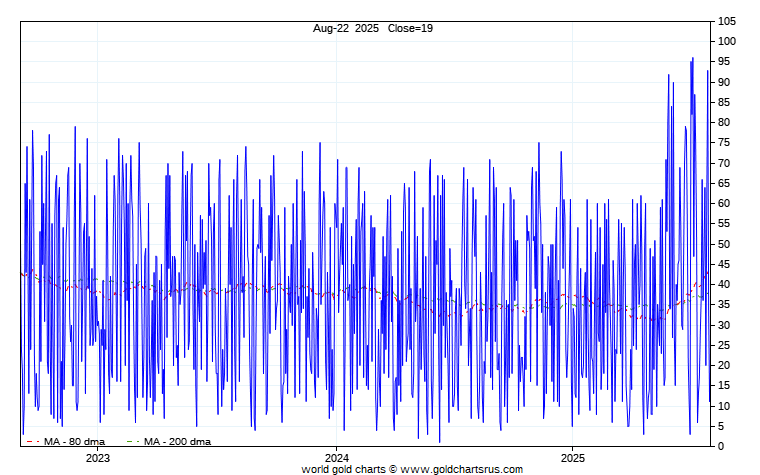
Task: Click the 20 y-axis label
Action: [724, 365]
